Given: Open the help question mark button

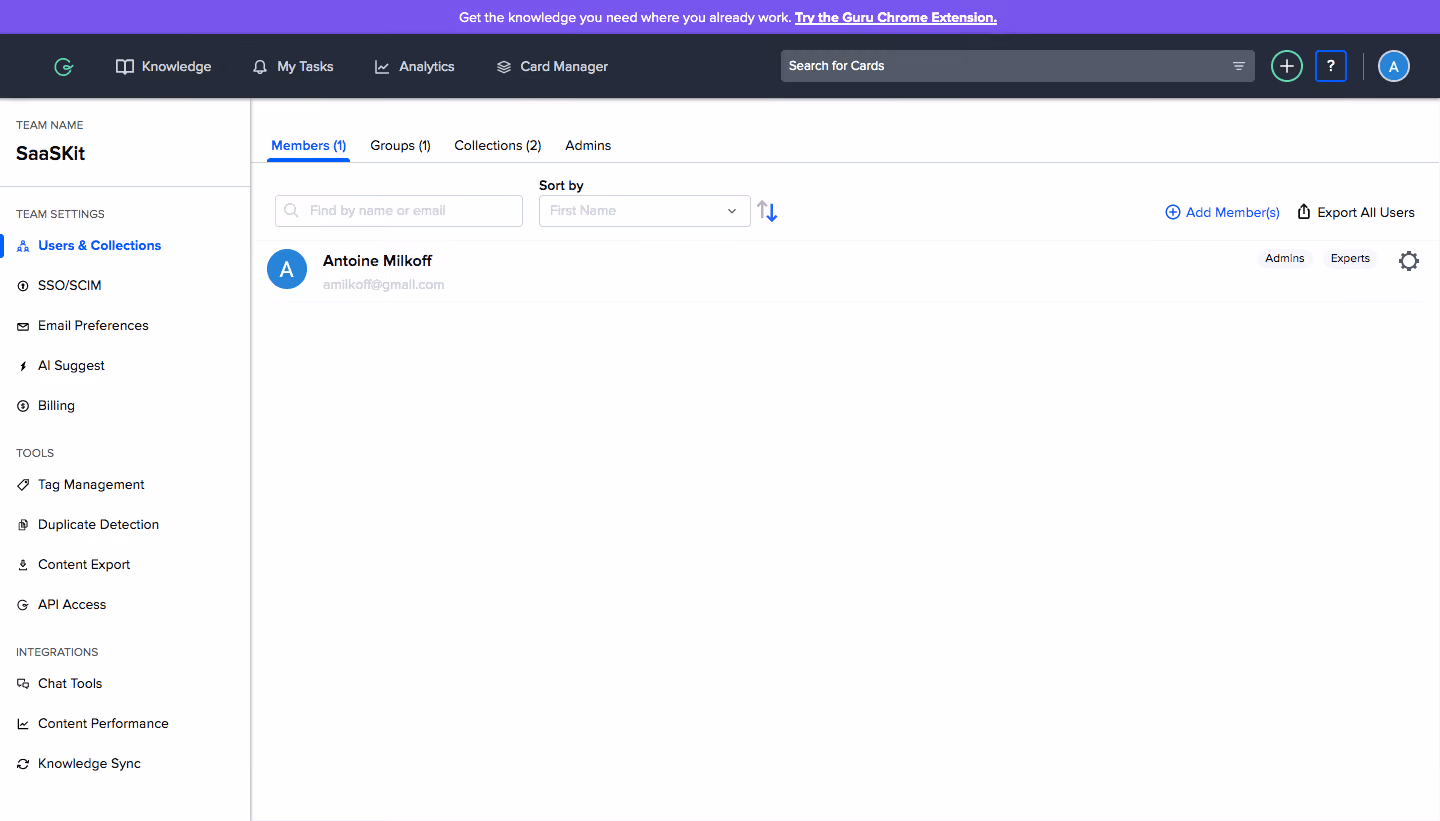Looking at the screenshot, I should (x=1331, y=66).
